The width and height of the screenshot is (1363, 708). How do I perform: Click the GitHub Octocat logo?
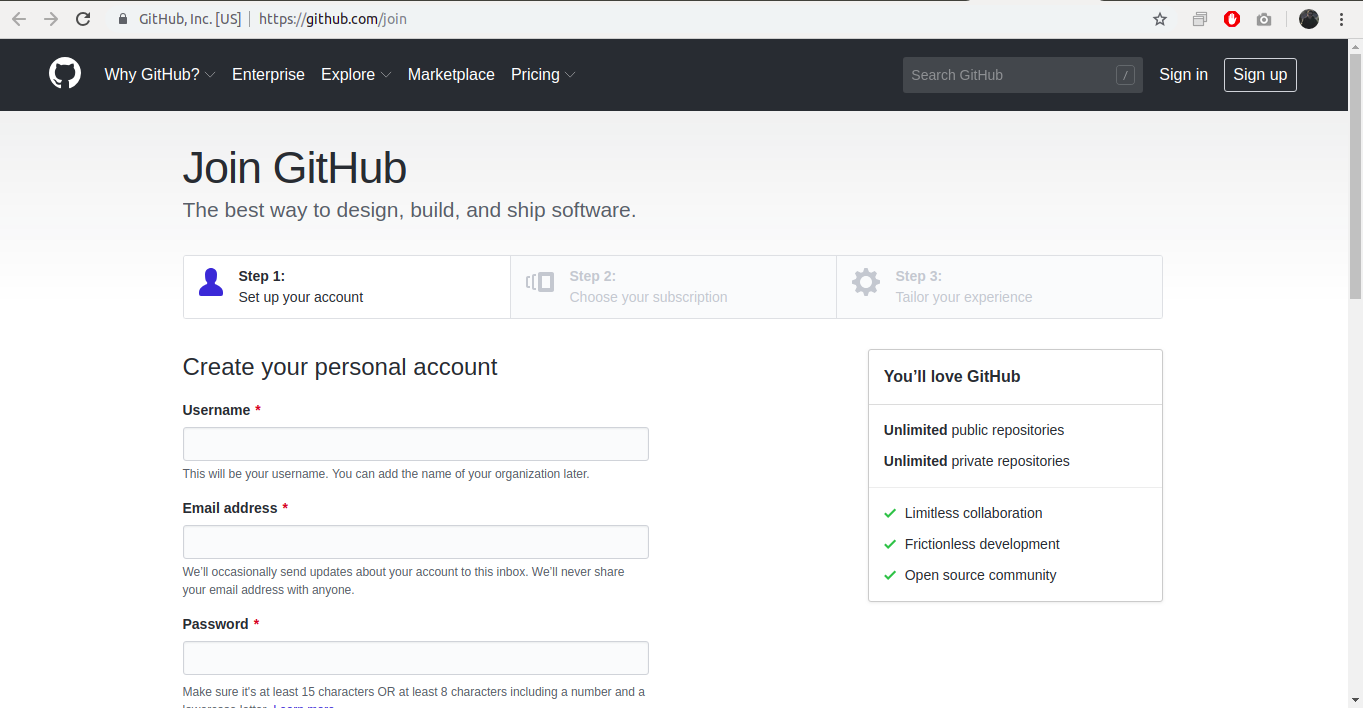click(x=65, y=74)
